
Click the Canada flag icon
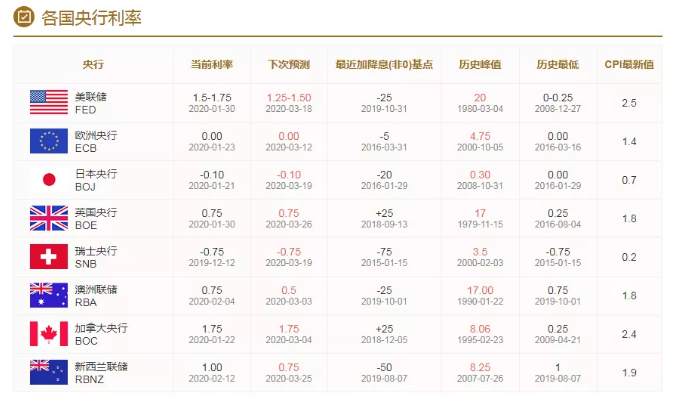pyautogui.click(x=49, y=334)
